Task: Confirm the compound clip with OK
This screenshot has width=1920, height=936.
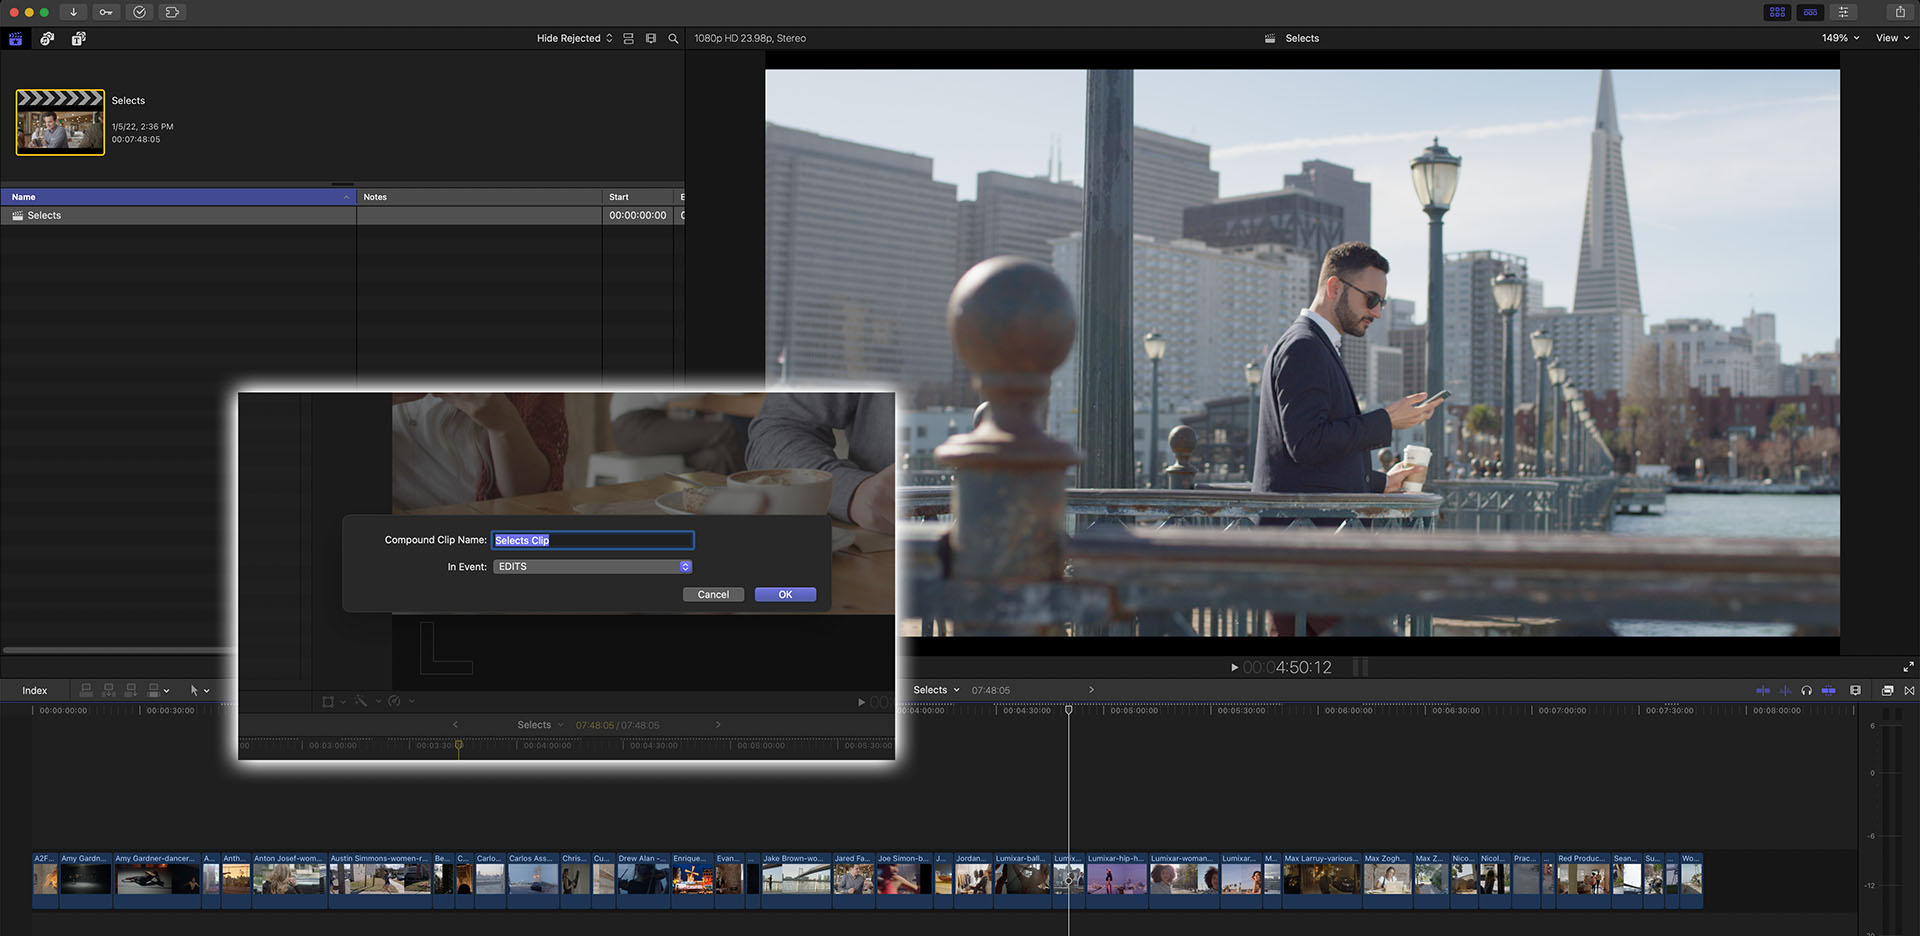Action: pos(785,595)
